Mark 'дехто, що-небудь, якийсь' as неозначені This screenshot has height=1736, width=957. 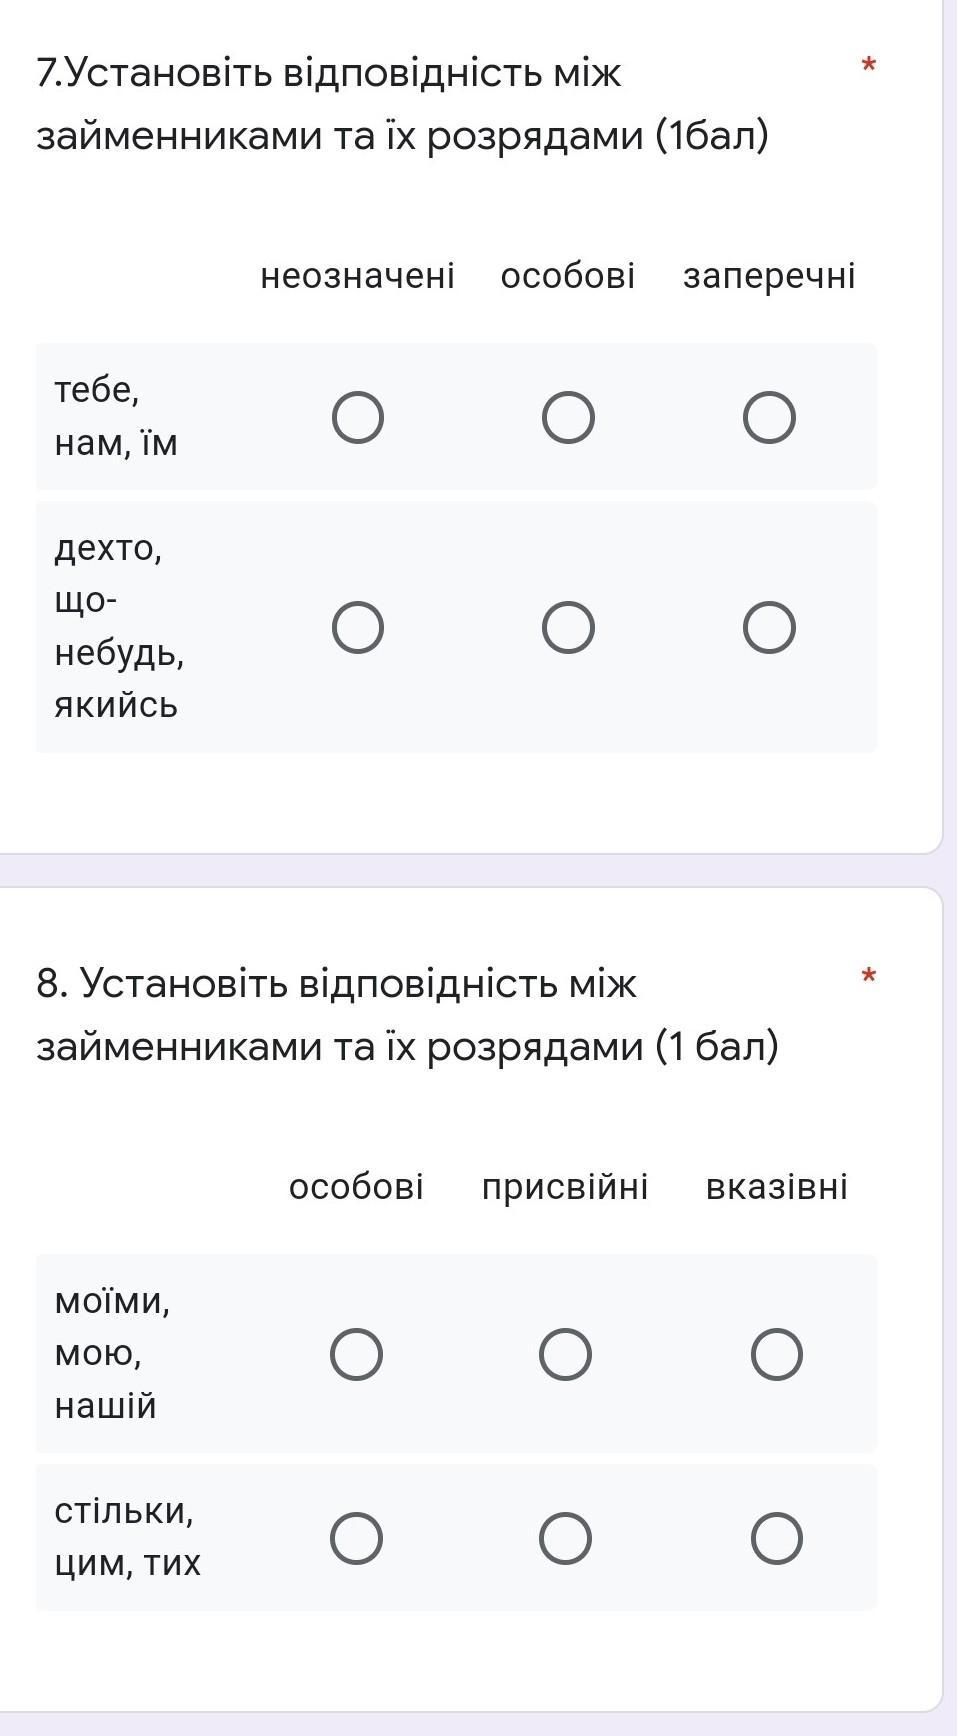358,628
